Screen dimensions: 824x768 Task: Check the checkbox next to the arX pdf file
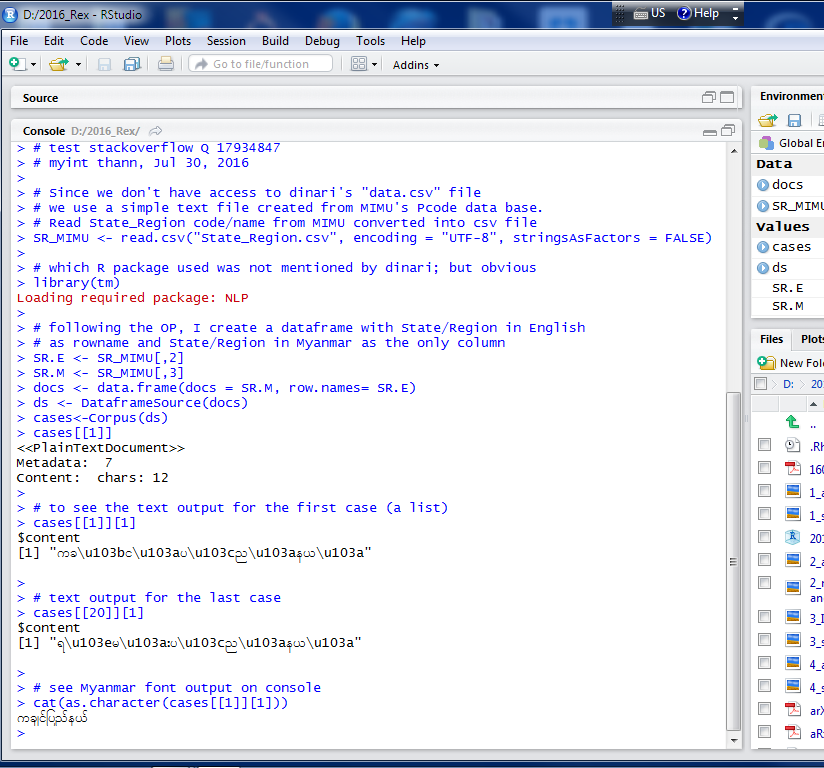pos(765,708)
